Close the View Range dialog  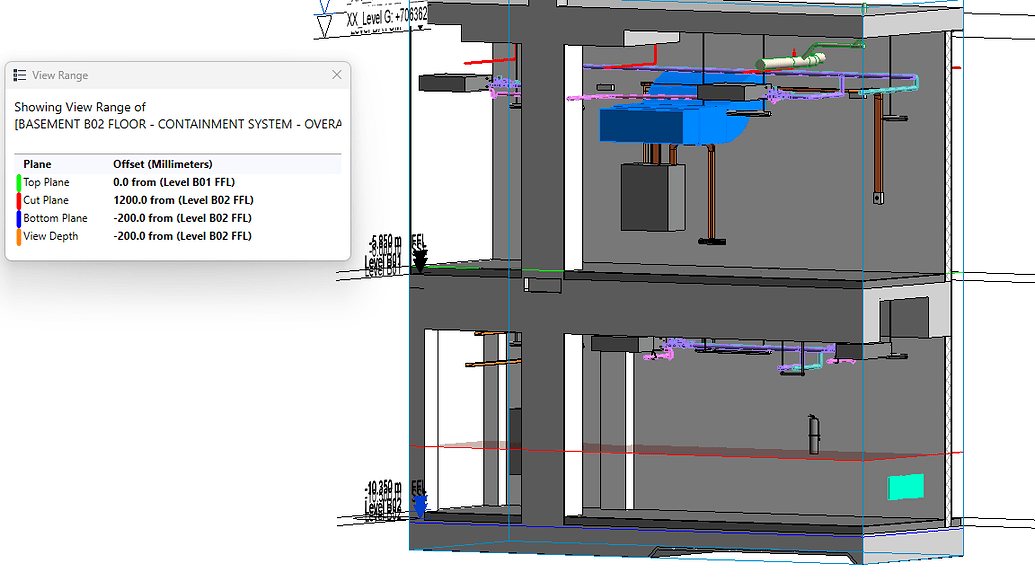pos(337,74)
